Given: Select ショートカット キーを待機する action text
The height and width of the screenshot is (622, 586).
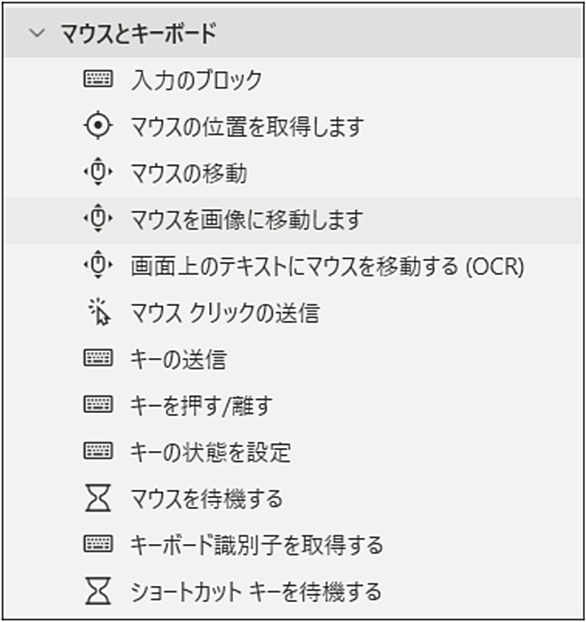Looking at the screenshot, I should tap(256, 591).
